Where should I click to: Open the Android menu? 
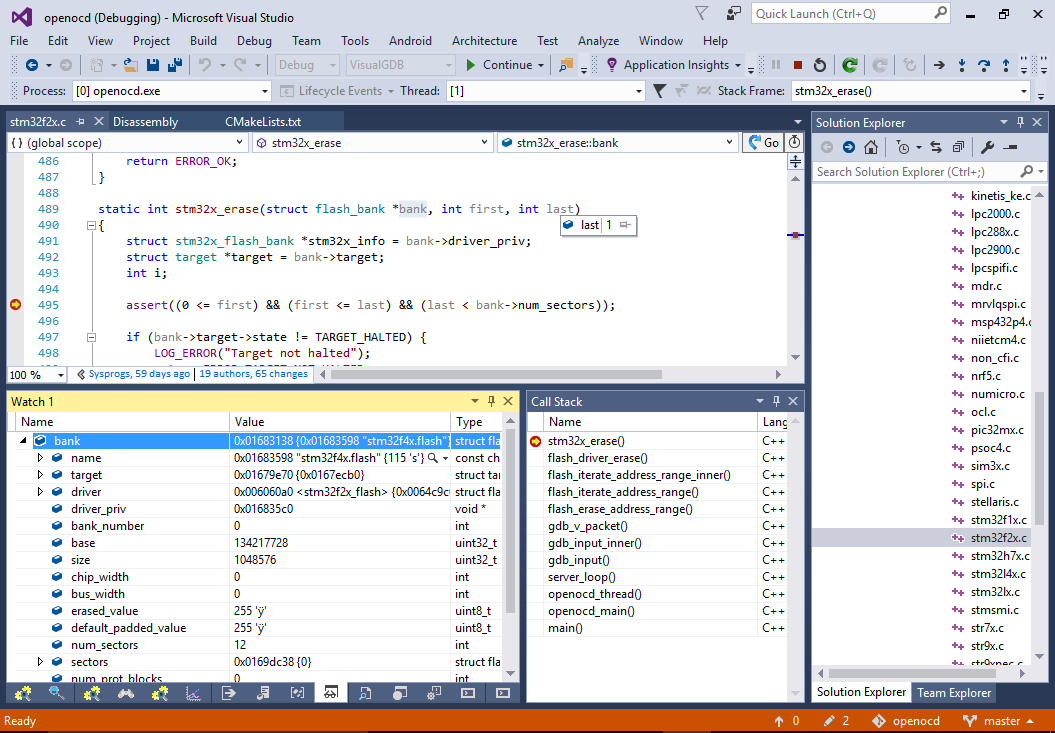pyautogui.click(x=410, y=41)
